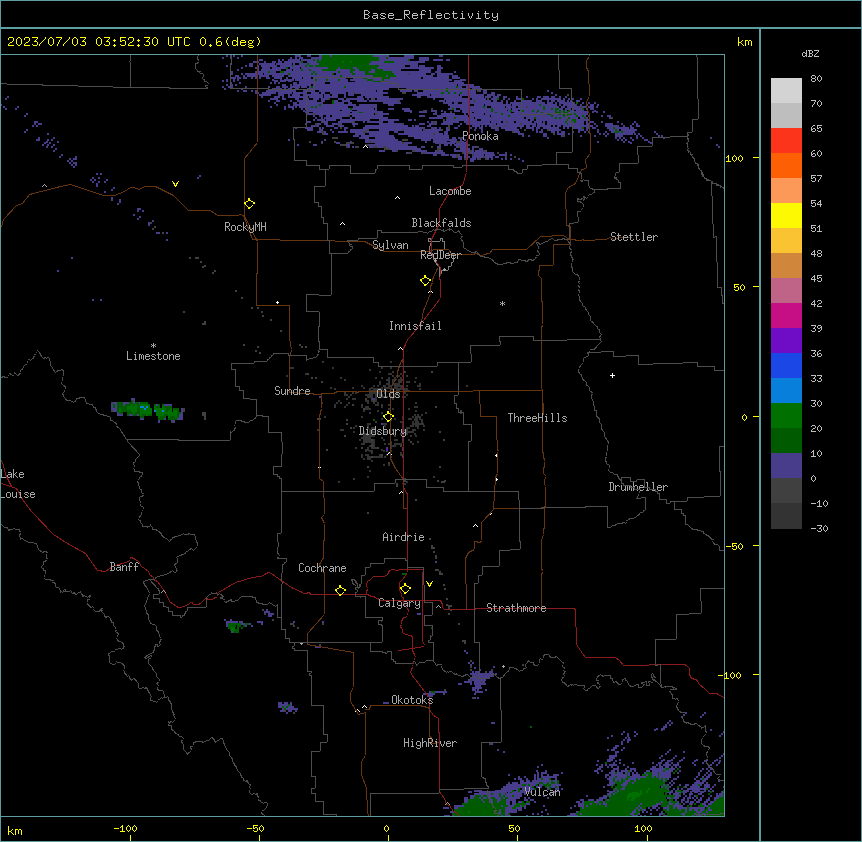Select the Blackfalds city label
The width and height of the screenshot is (862, 842).
tap(441, 223)
